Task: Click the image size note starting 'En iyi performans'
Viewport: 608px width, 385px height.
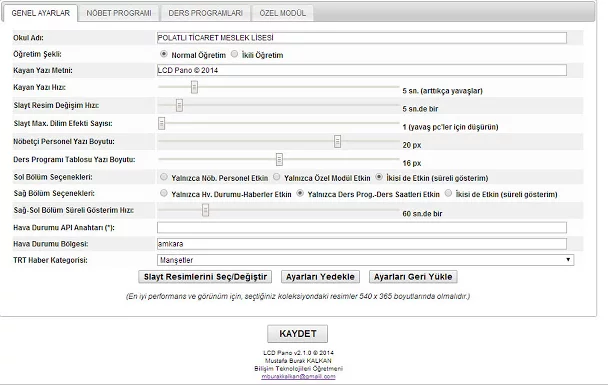Action: 298,296
